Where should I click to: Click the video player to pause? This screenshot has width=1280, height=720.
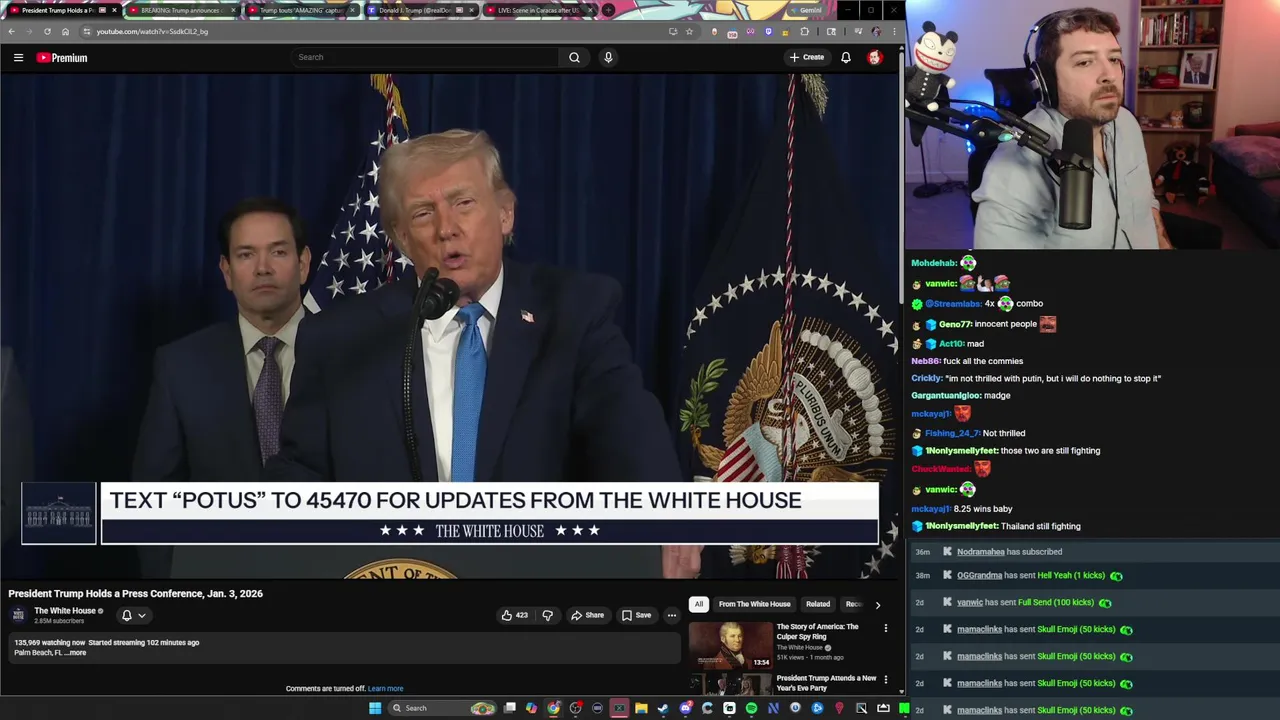tap(450, 325)
